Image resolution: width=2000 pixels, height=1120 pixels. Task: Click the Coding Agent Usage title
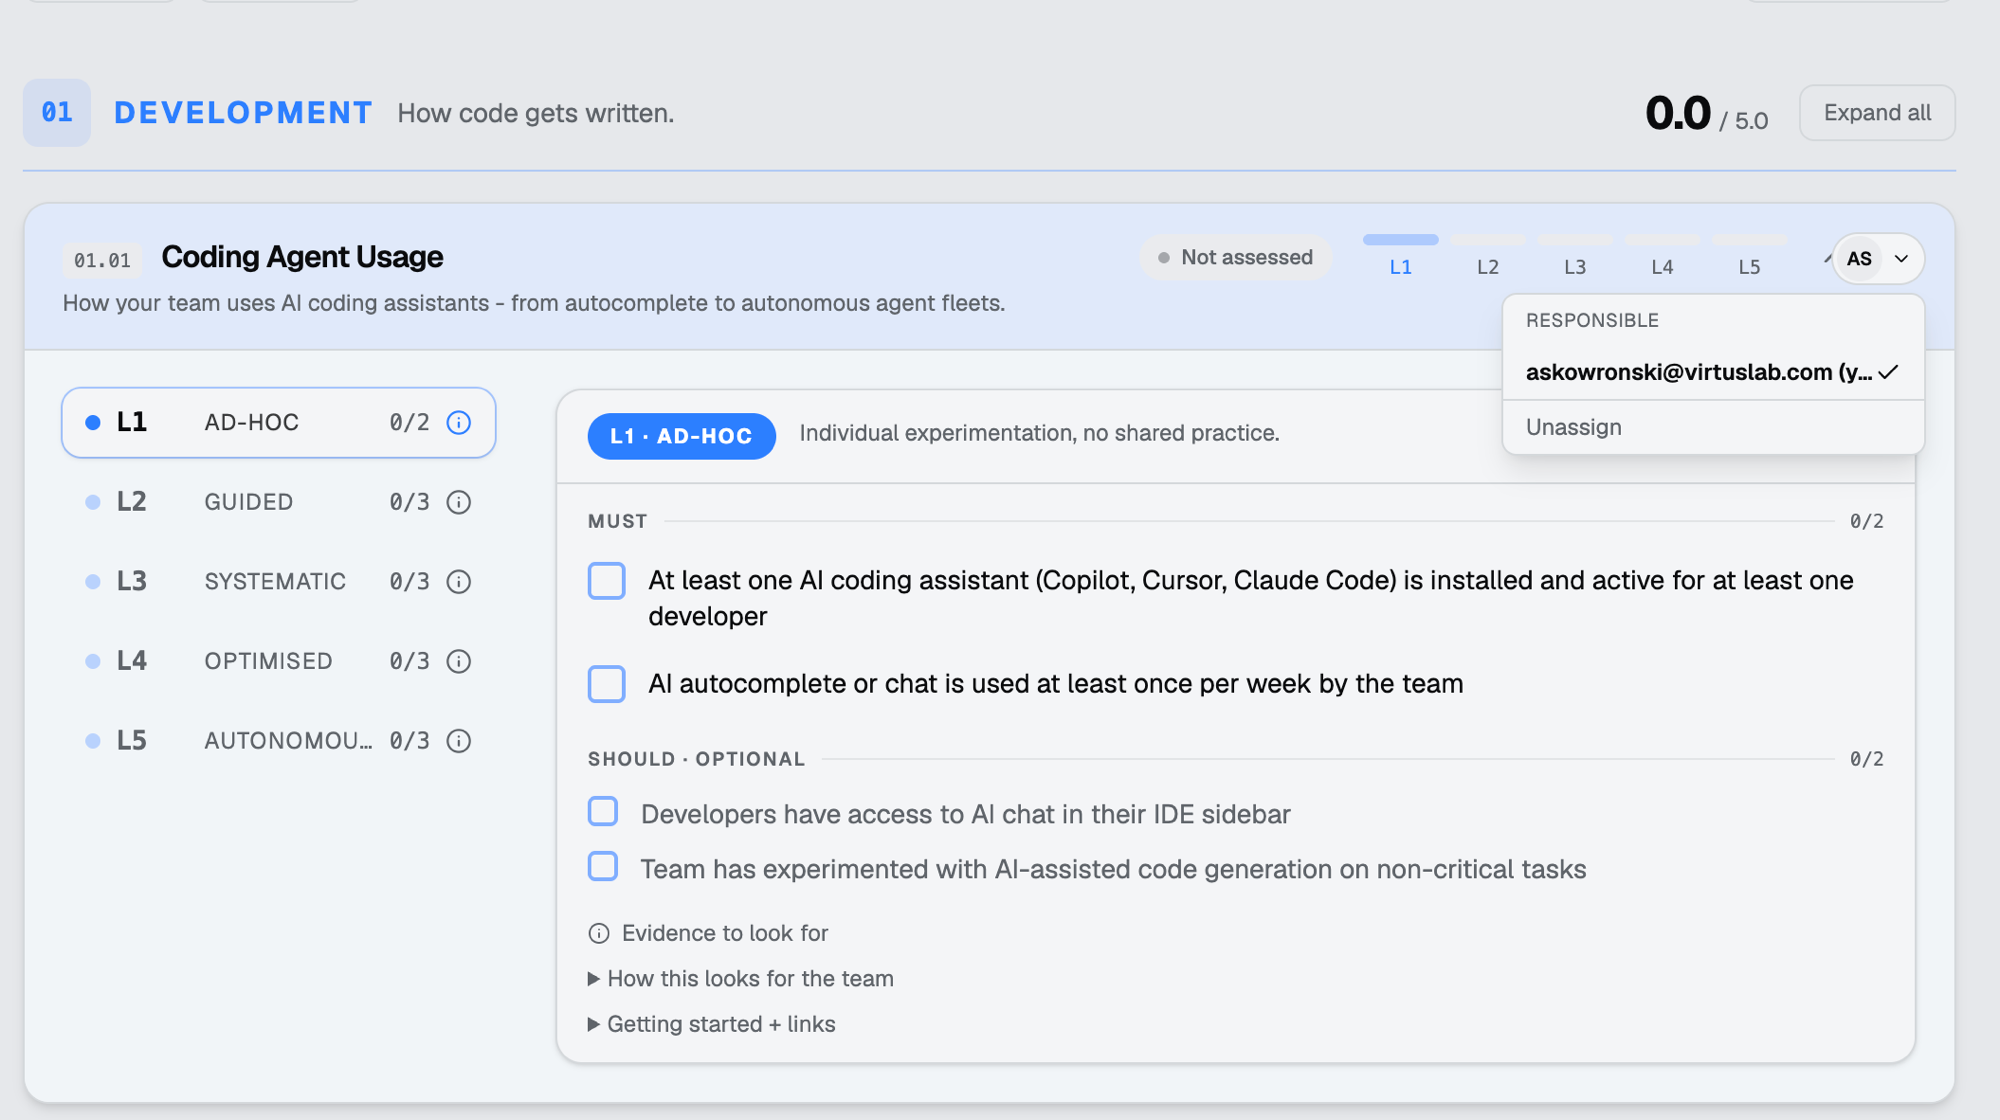pos(302,257)
